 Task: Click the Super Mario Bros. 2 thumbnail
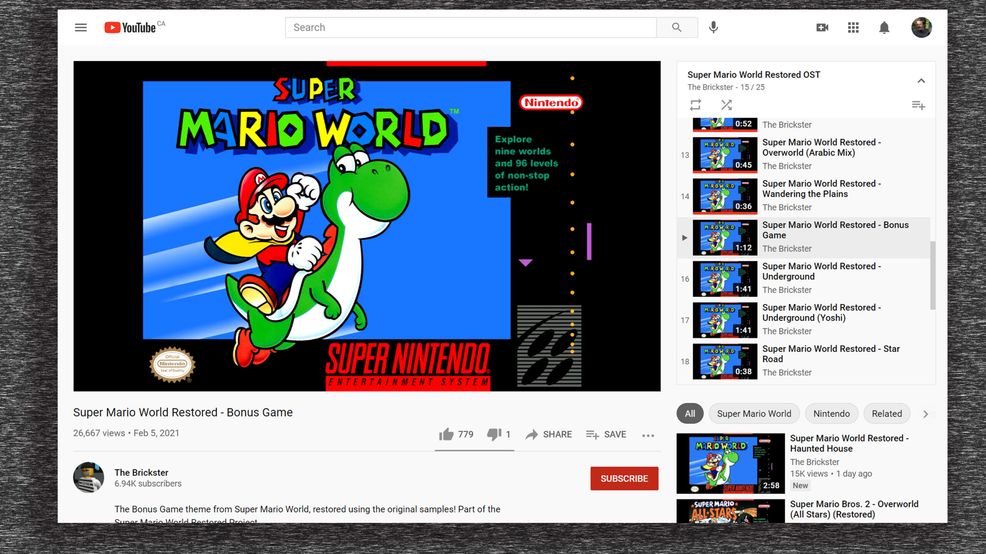pos(731,511)
